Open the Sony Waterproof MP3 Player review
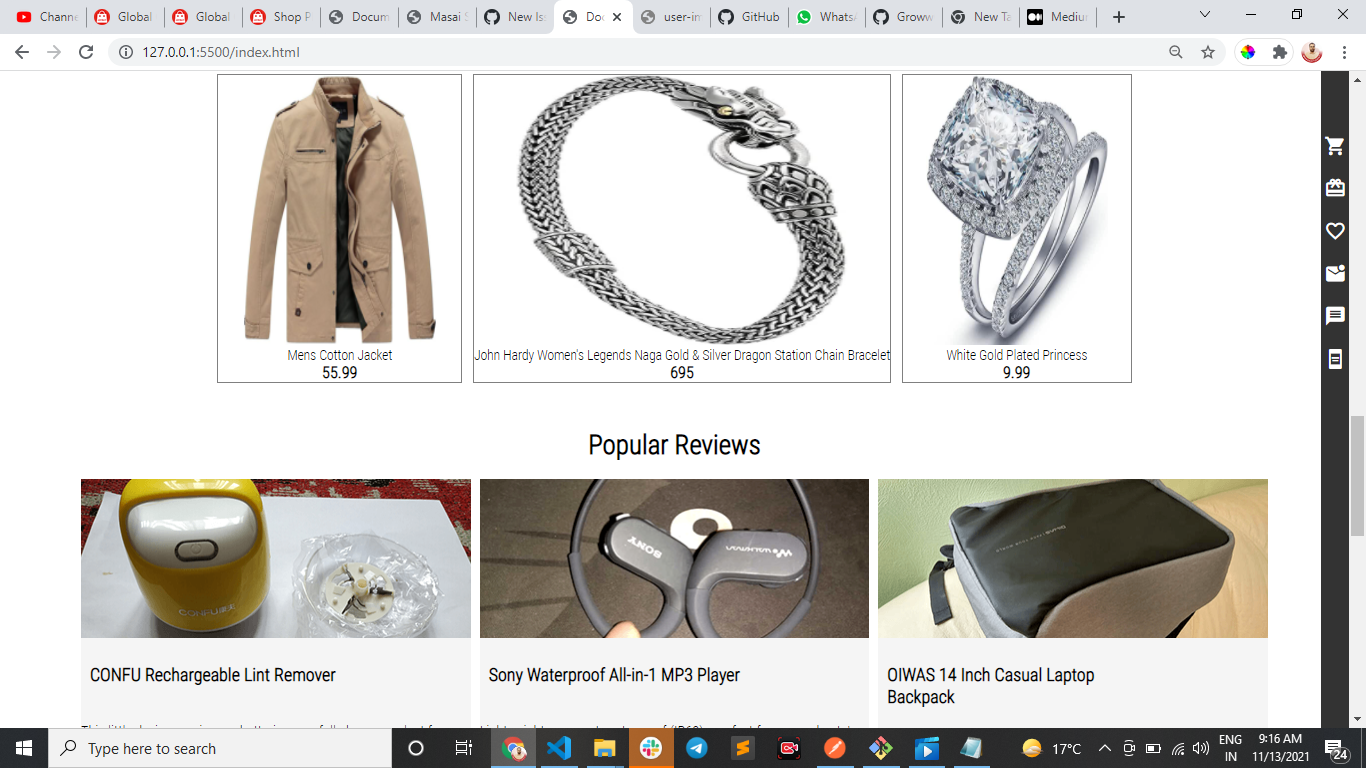This screenshot has width=1366, height=768. 614,675
